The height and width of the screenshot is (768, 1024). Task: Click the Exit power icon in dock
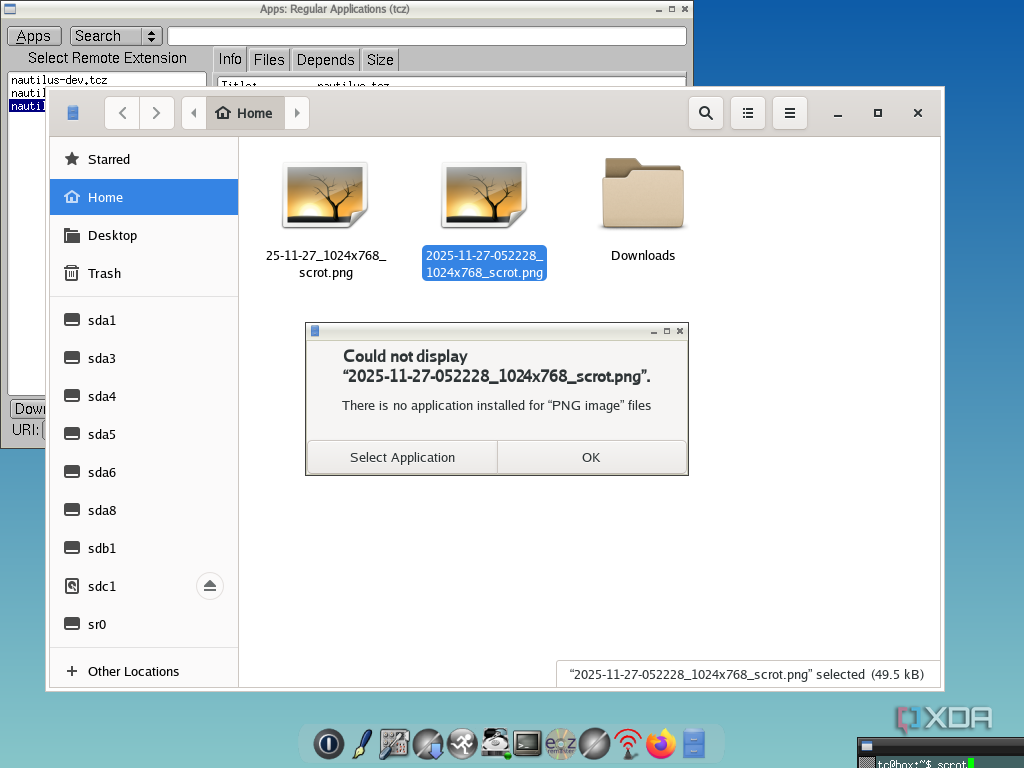(328, 743)
